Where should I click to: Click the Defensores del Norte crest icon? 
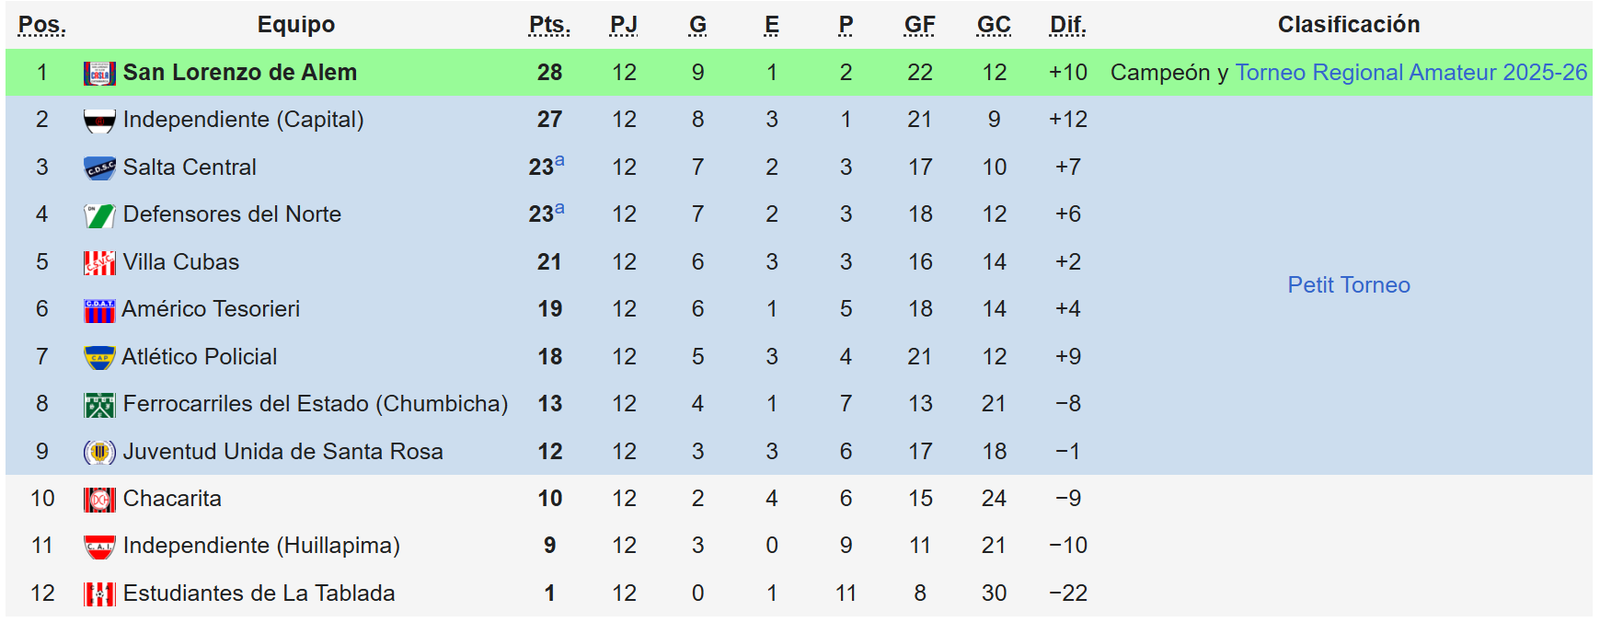tap(99, 215)
